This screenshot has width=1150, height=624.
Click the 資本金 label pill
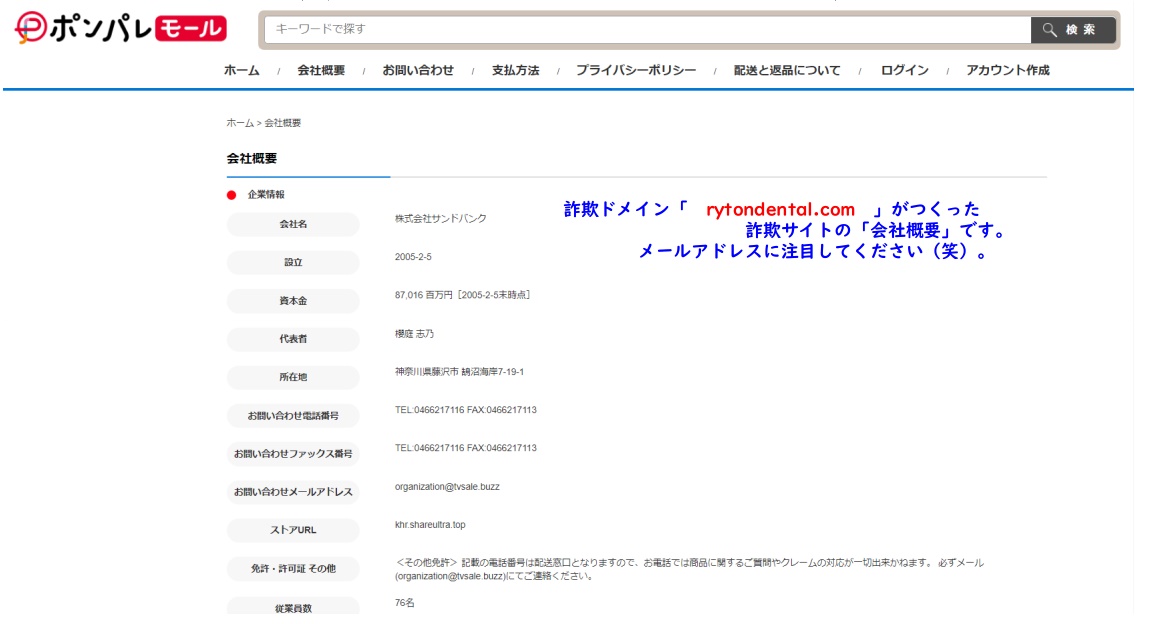[293, 301]
